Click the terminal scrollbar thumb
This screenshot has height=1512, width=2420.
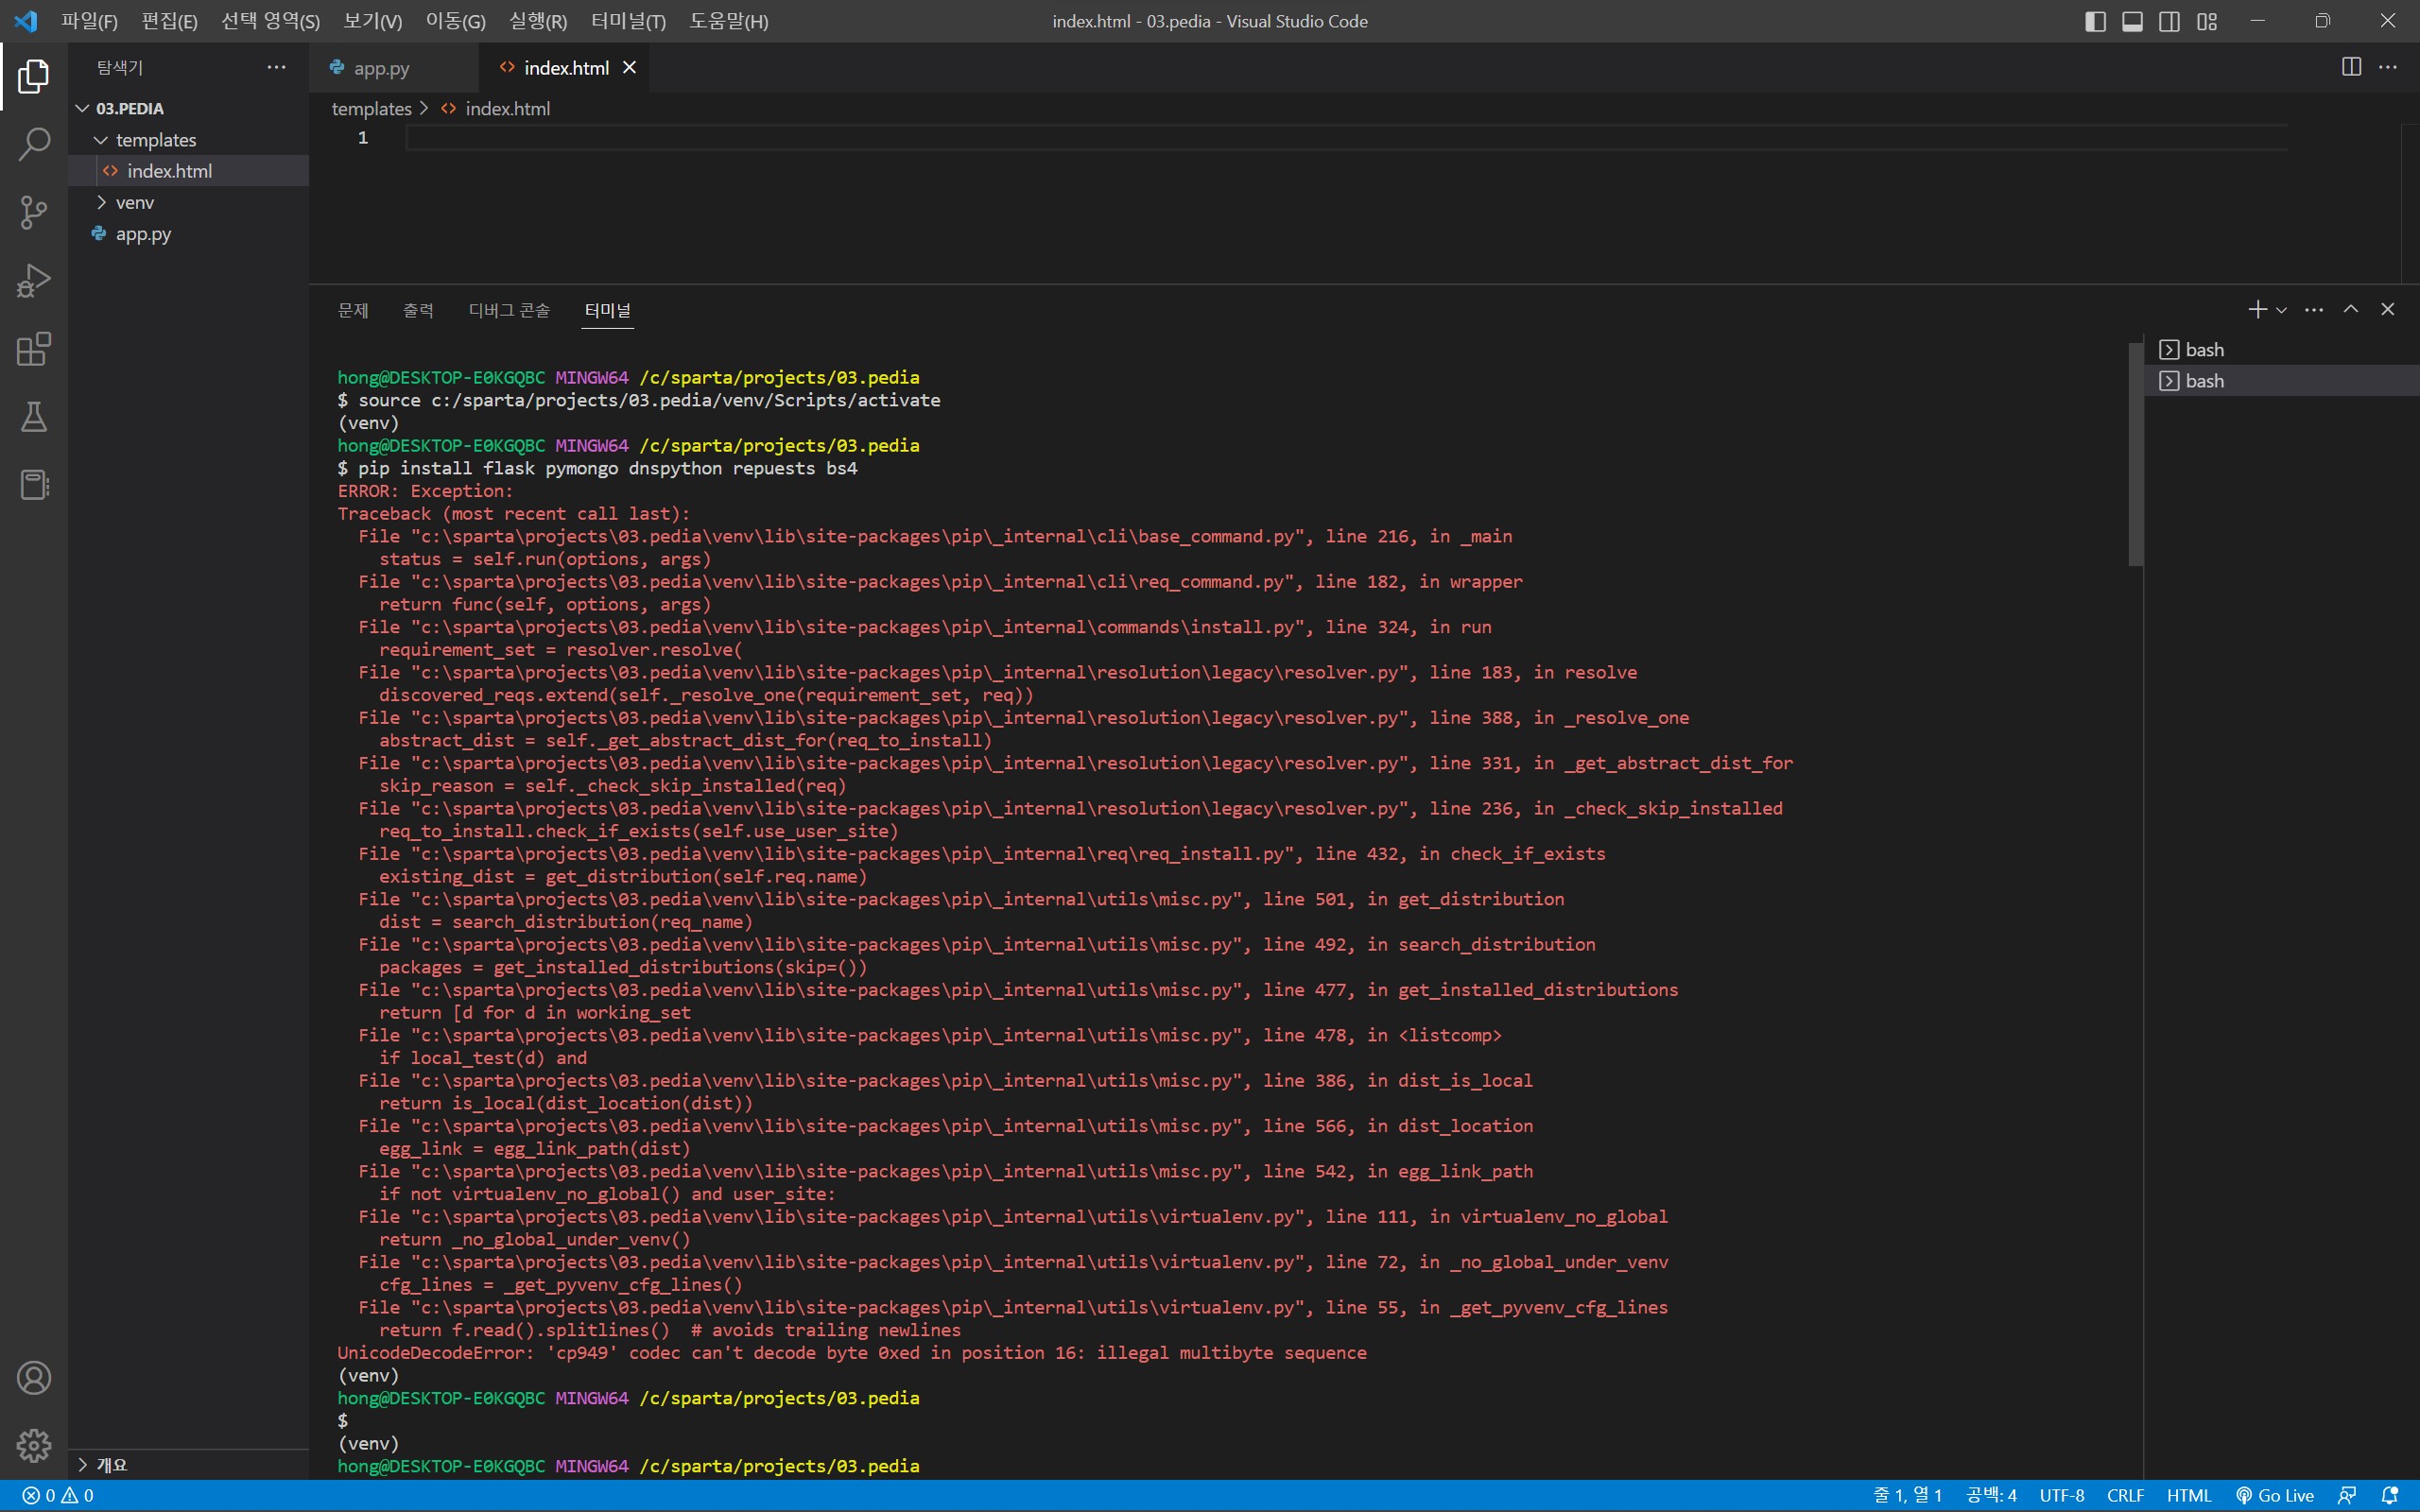tap(2135, 454)
